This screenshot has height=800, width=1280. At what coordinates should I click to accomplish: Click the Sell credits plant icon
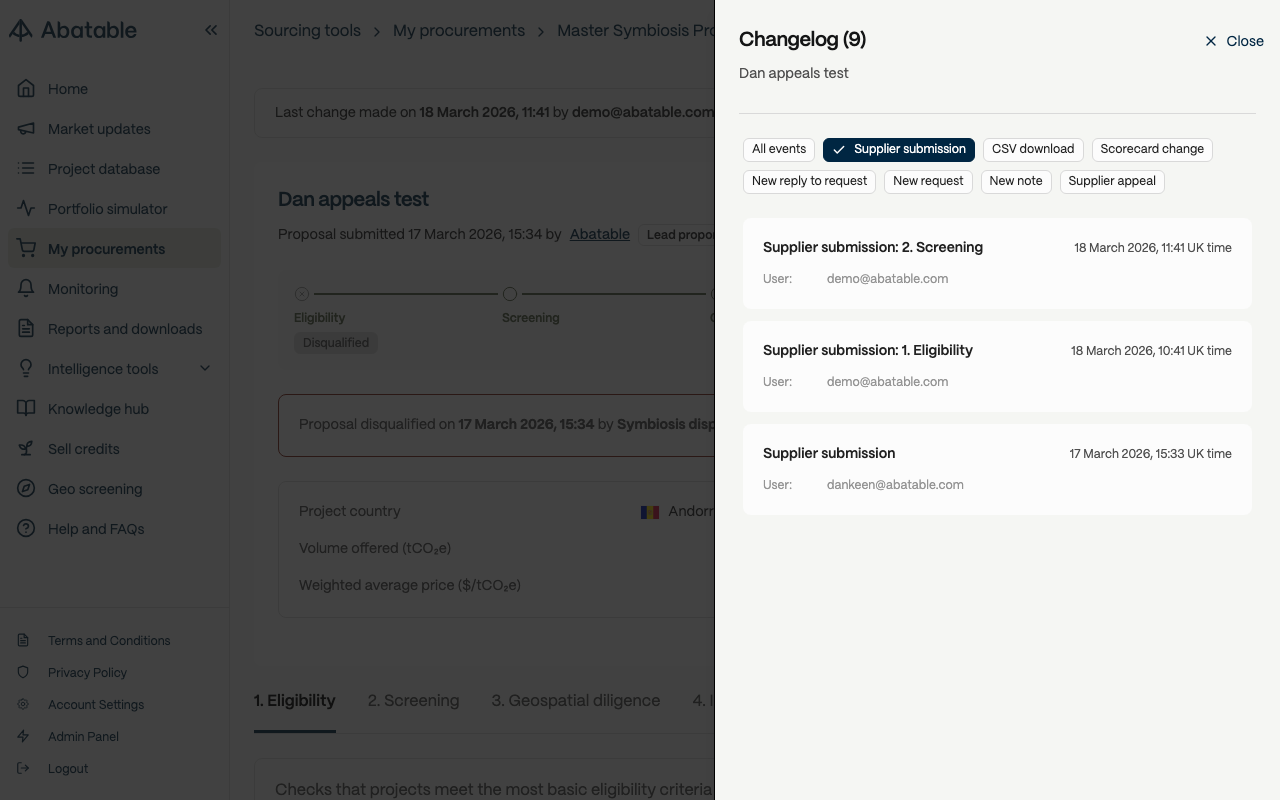point(27,449)
